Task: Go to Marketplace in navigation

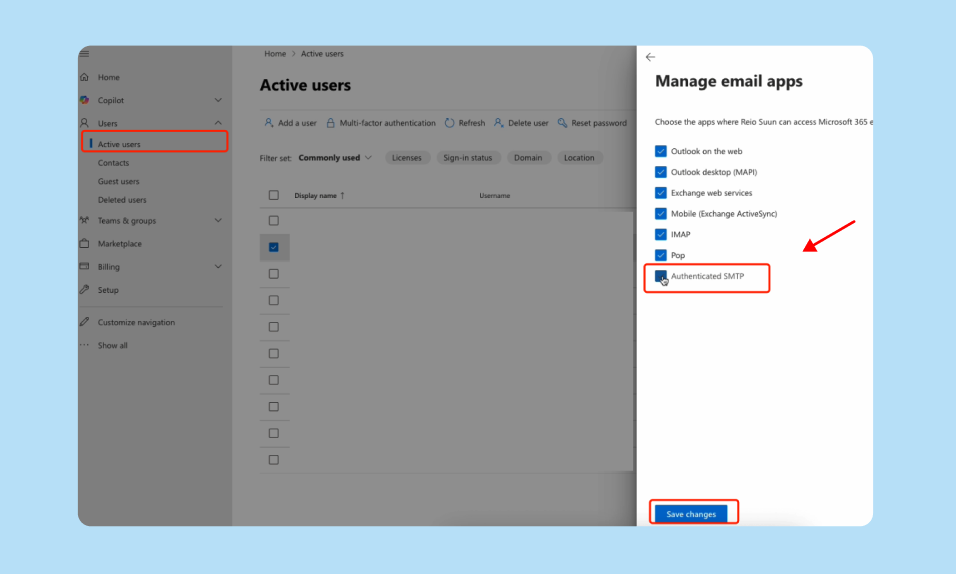Action: [120, 243]
